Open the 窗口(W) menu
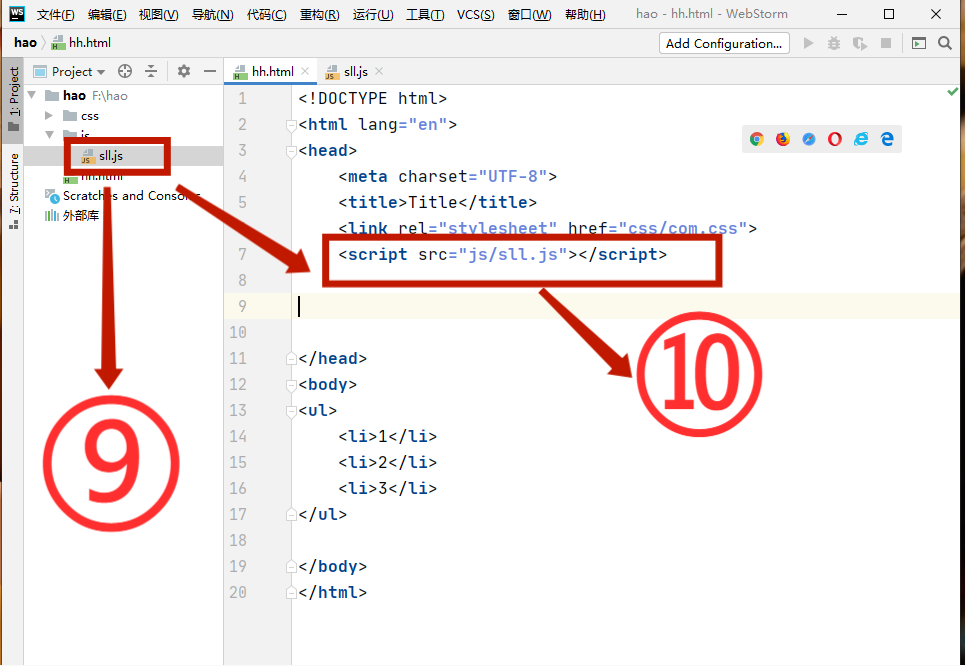Screen dimensions: 966x666 coord(529,14)
